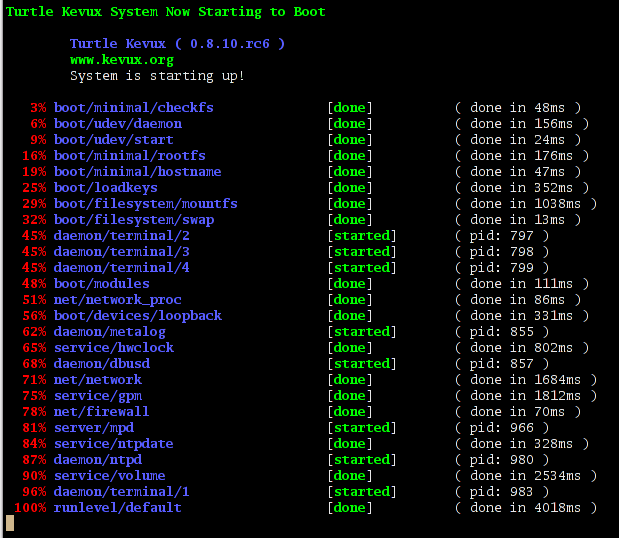This screenshot has height=538, width=619.
Task: Click the service/hwclock entry
Action: (x=114, y=348)
